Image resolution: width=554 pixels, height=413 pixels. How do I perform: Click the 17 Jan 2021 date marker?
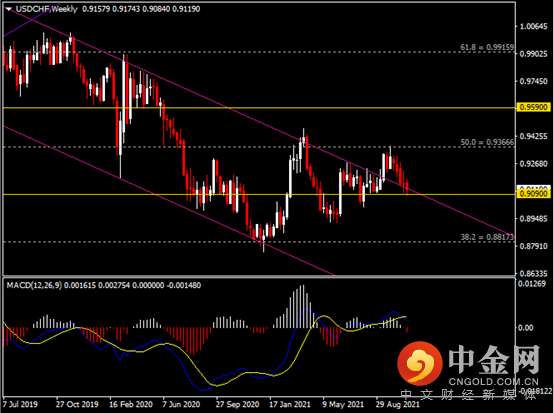click(x=290, y=404)
